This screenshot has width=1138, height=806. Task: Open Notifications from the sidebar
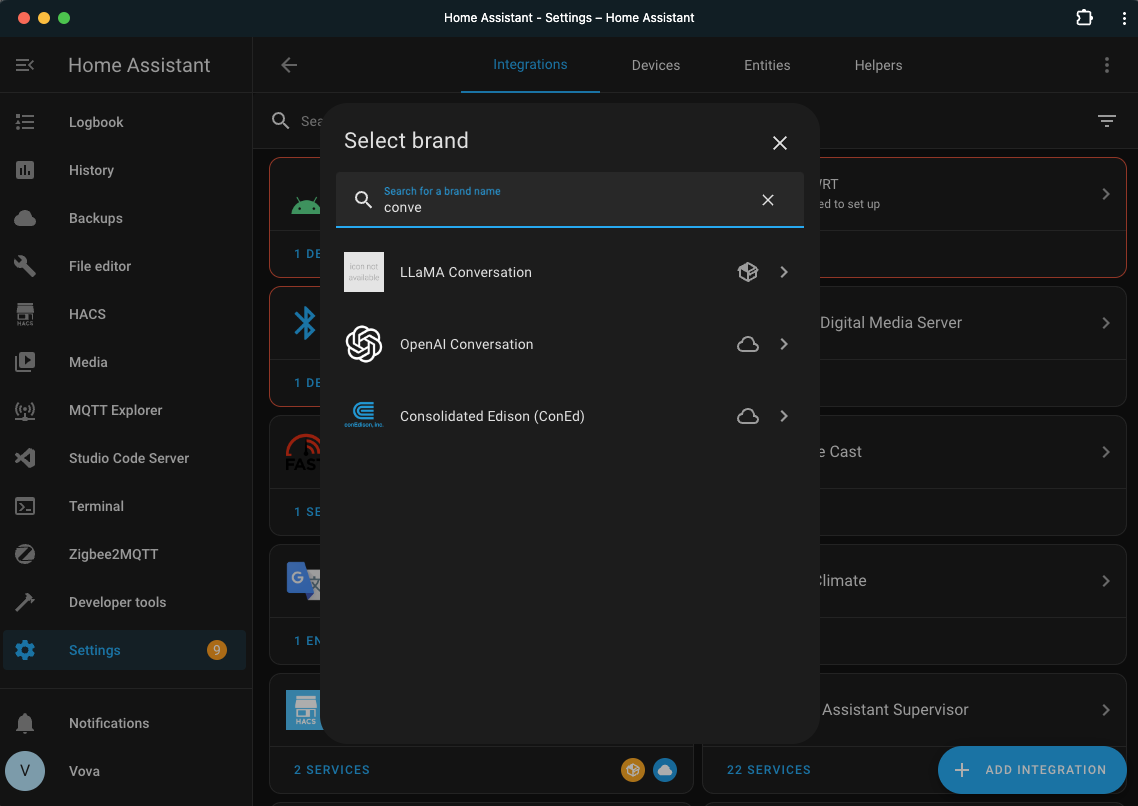click(x=108, y=723)
